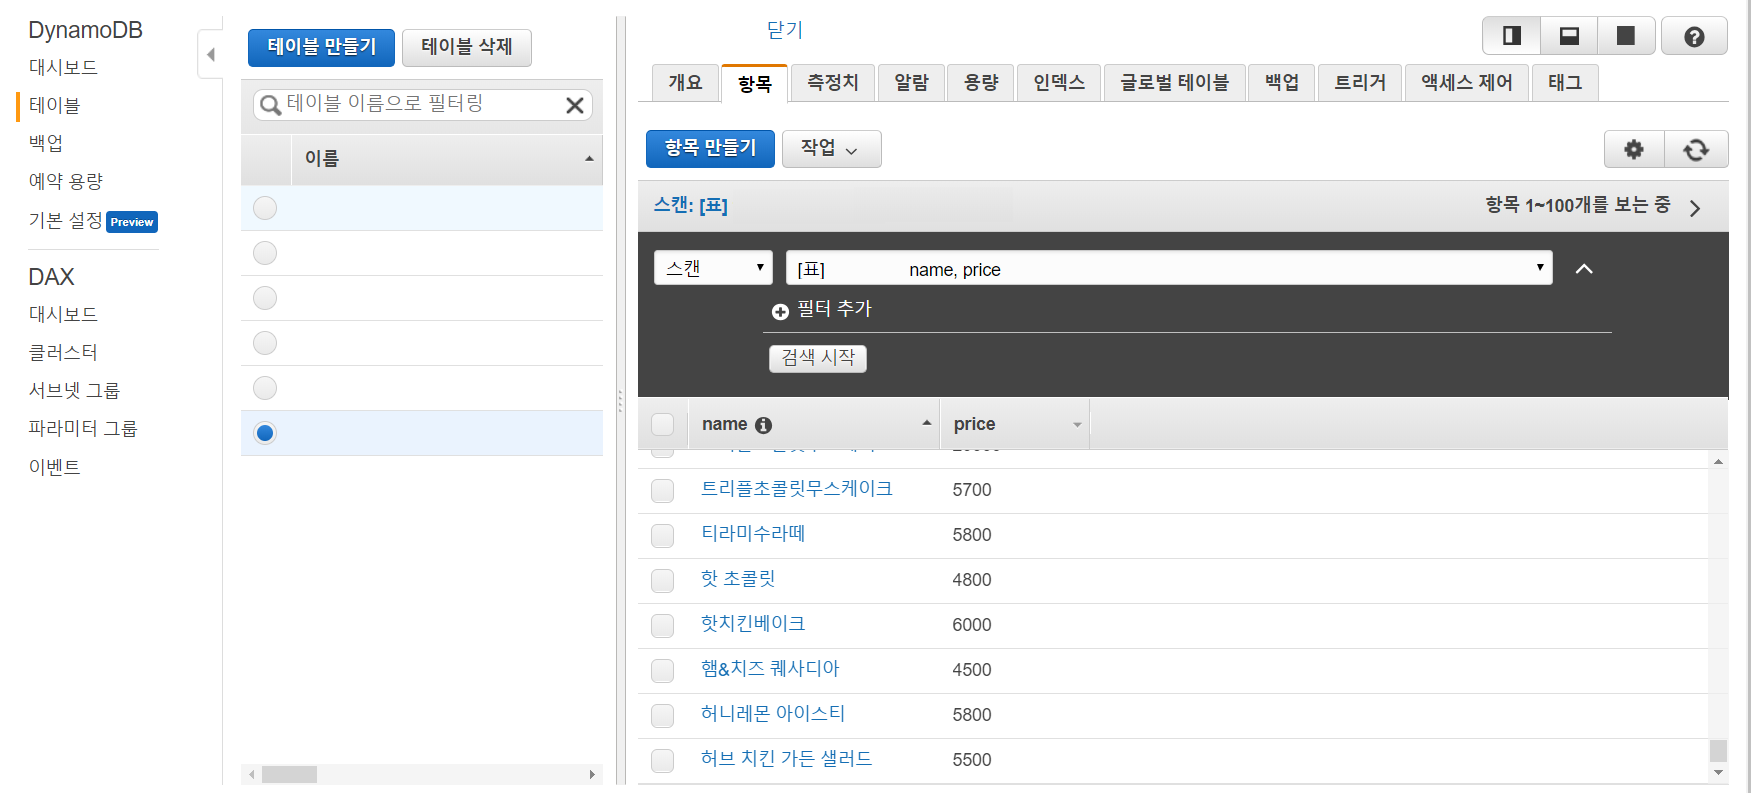The image size is (1751, 793).
Task: Open the 트리거 tab
Action: tap(1360, 83)
